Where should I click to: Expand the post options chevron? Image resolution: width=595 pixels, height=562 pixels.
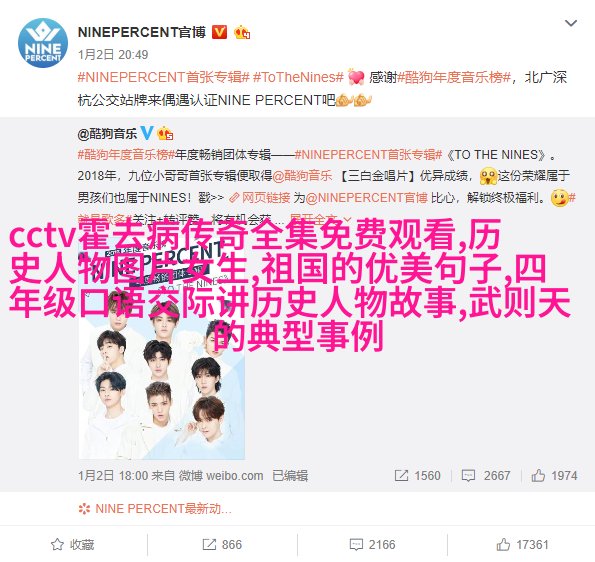click(x=571, y=24)
